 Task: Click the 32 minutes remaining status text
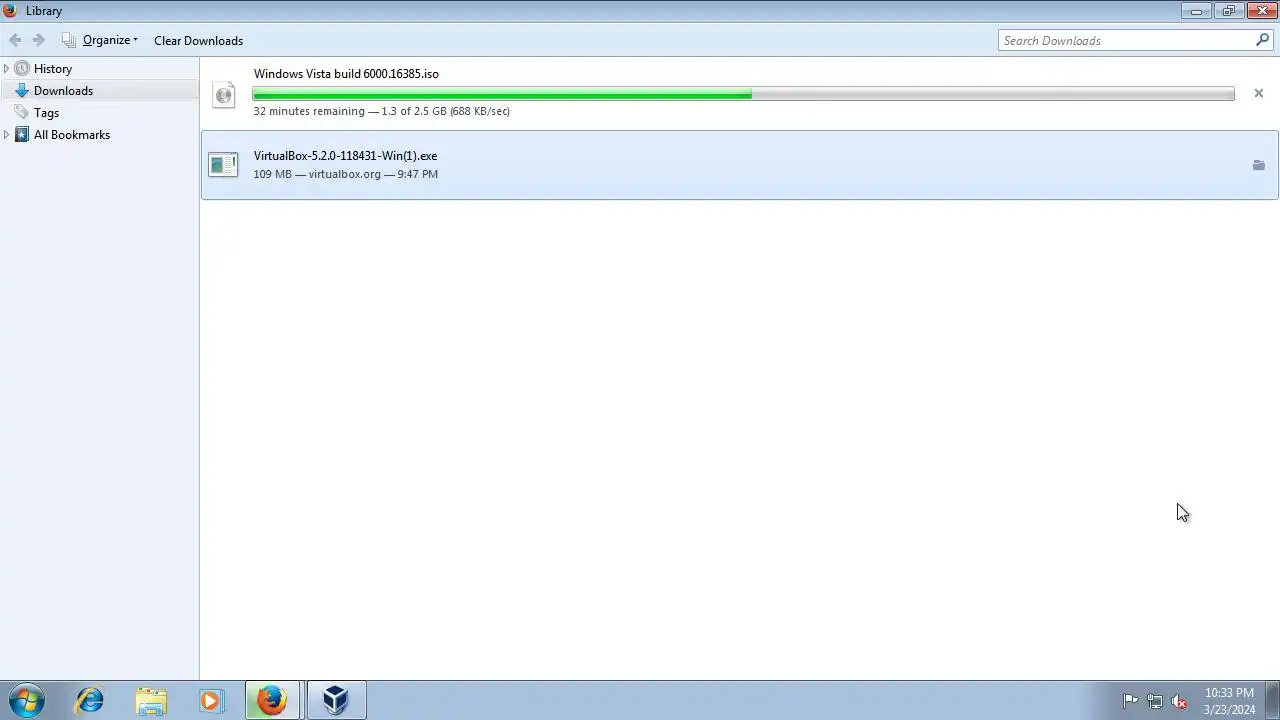(382, 111)
